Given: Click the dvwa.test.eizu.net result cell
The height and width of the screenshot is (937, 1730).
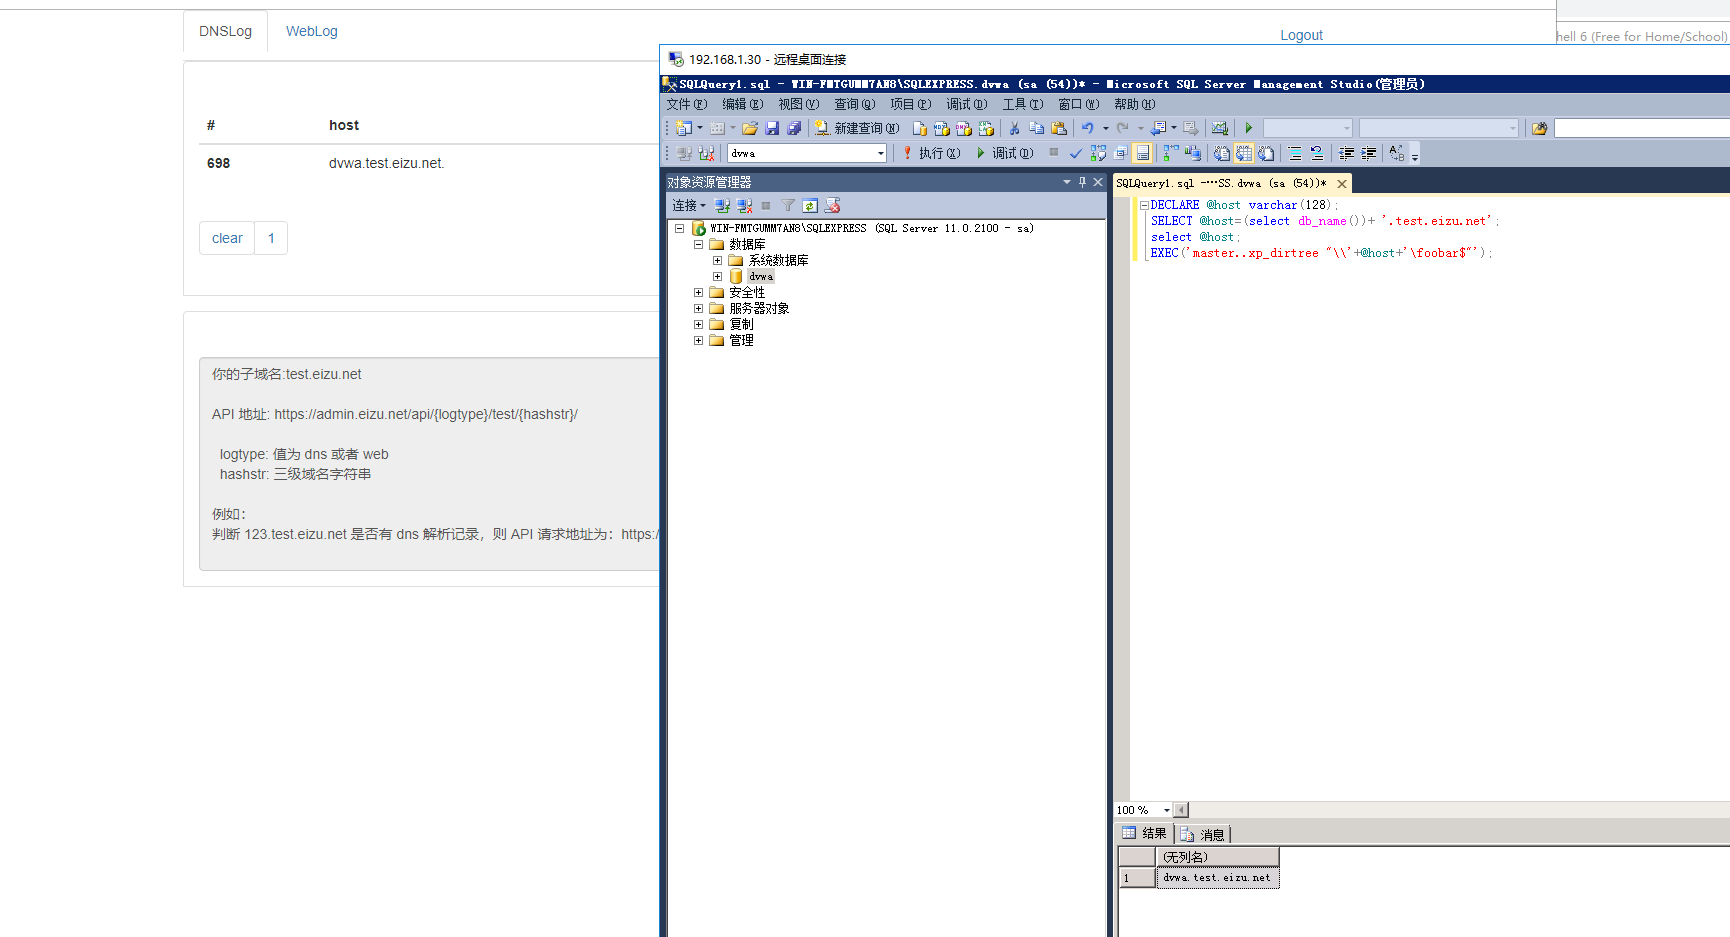Looking at the screenshot, I should tap(1217, 878).
